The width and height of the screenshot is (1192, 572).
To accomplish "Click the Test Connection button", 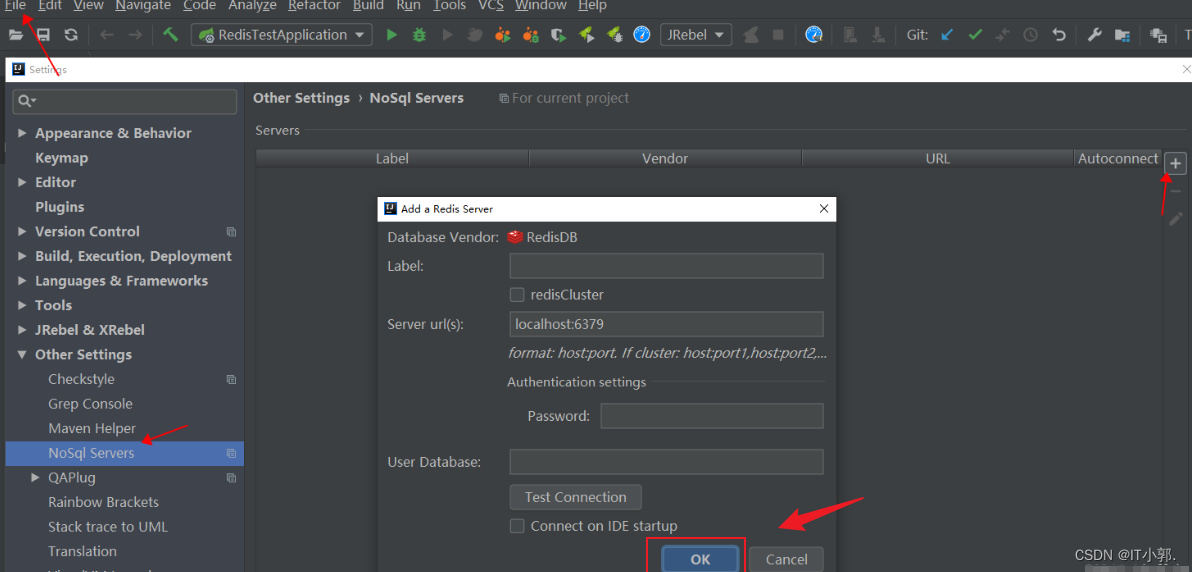I will point(575,497).
